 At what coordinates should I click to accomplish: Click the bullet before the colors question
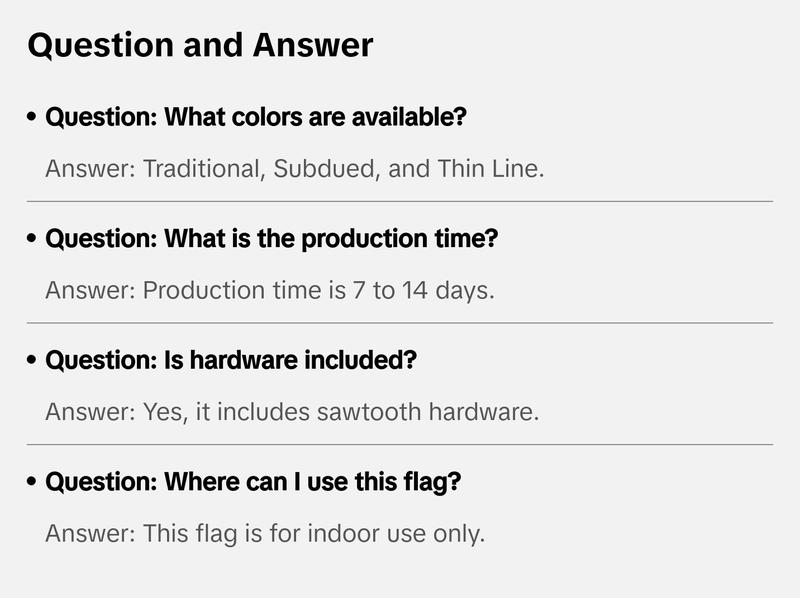coord(33,119)
